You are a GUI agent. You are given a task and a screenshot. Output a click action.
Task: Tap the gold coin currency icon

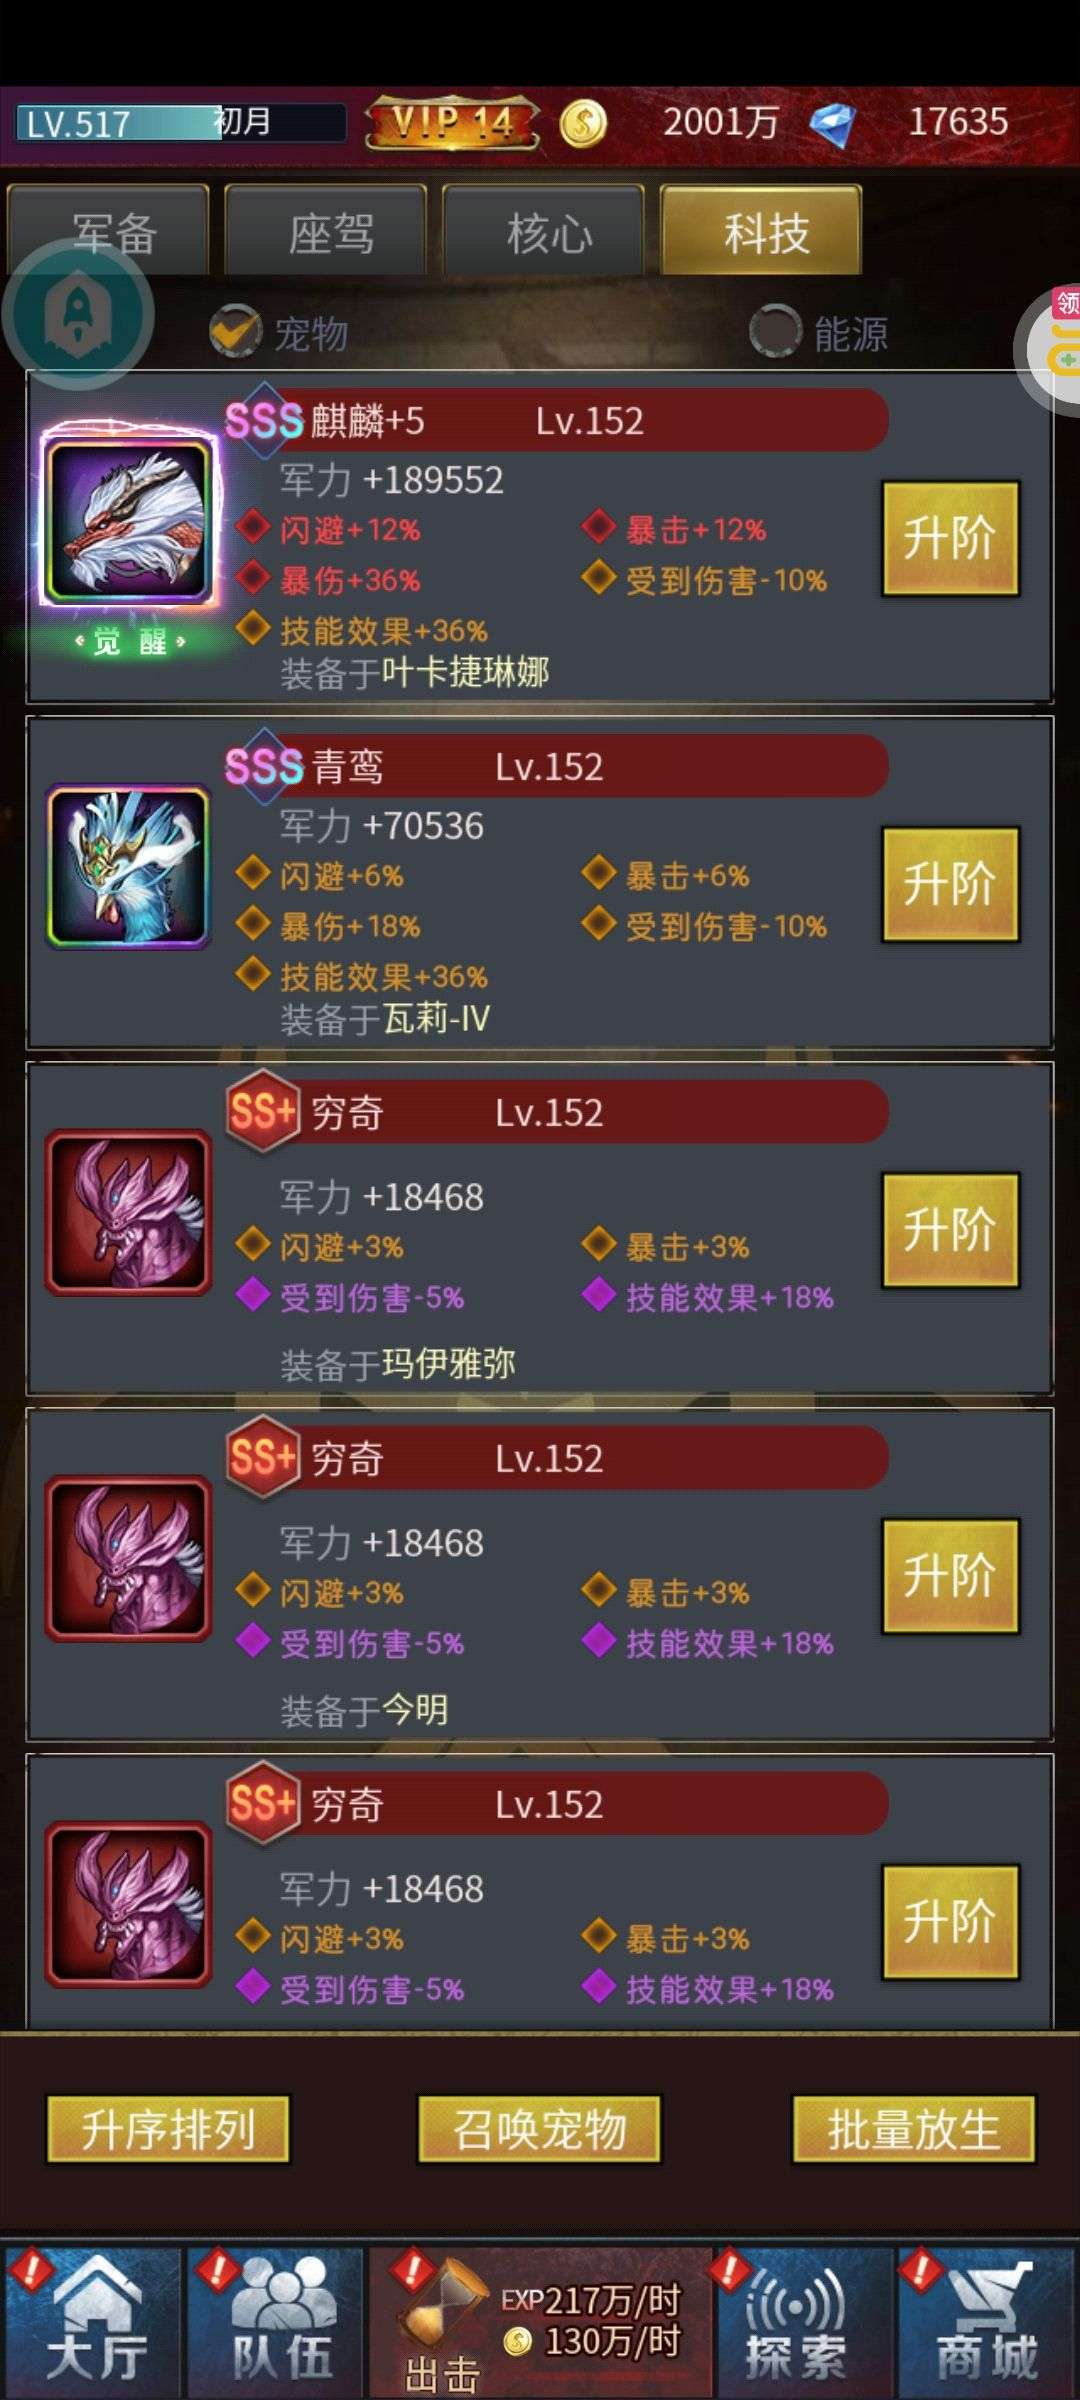583,125
